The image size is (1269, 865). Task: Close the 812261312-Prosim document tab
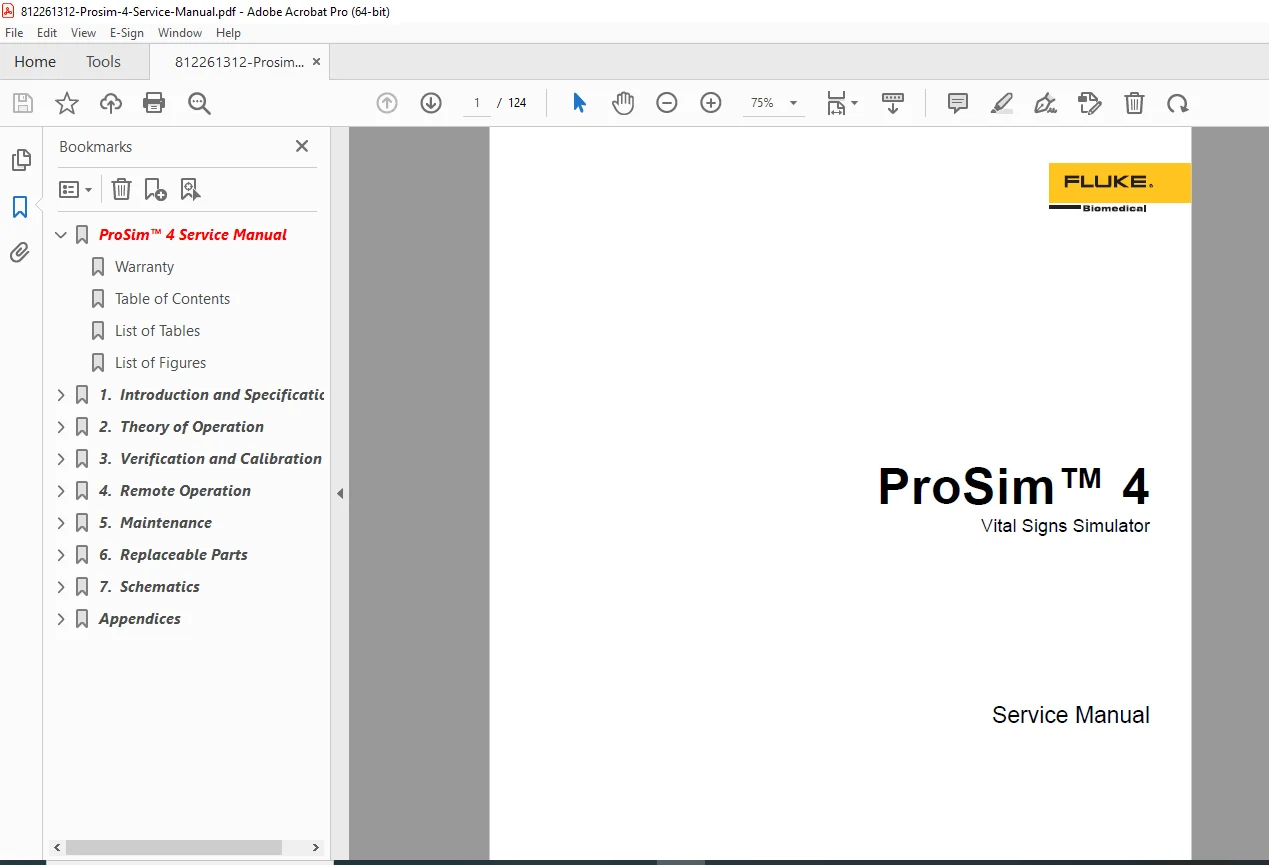tap(317, 62)
